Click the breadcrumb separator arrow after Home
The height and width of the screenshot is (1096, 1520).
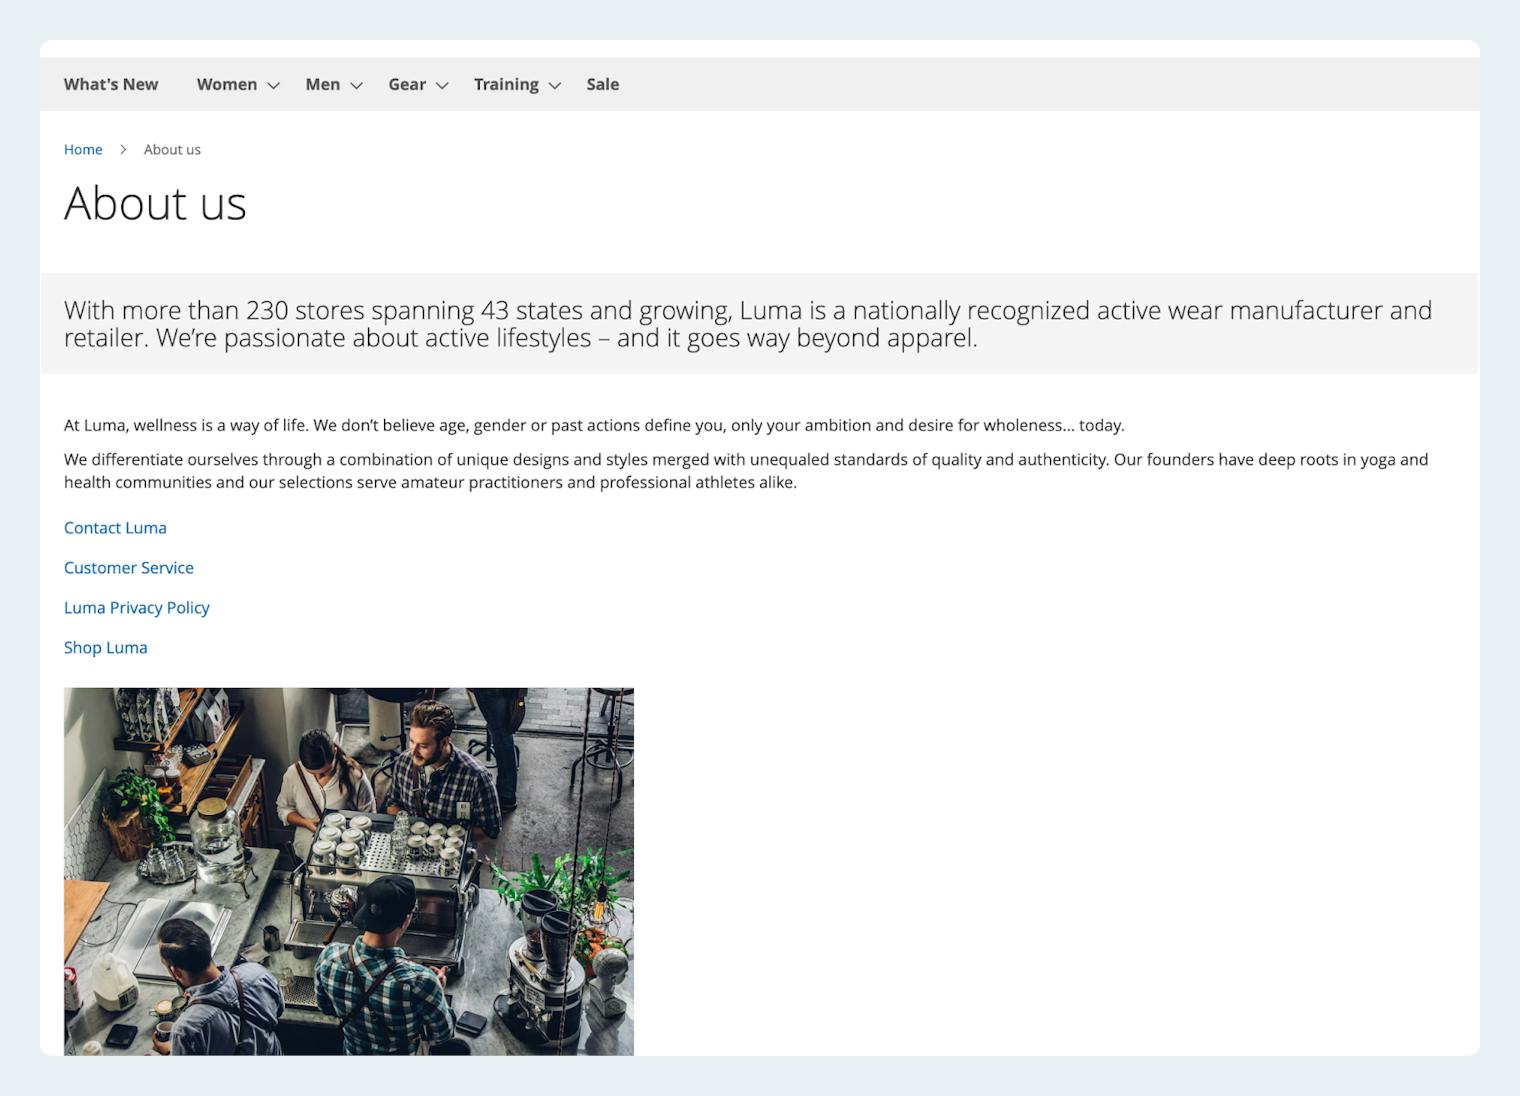pyautogui.click(x=123, y=149)
